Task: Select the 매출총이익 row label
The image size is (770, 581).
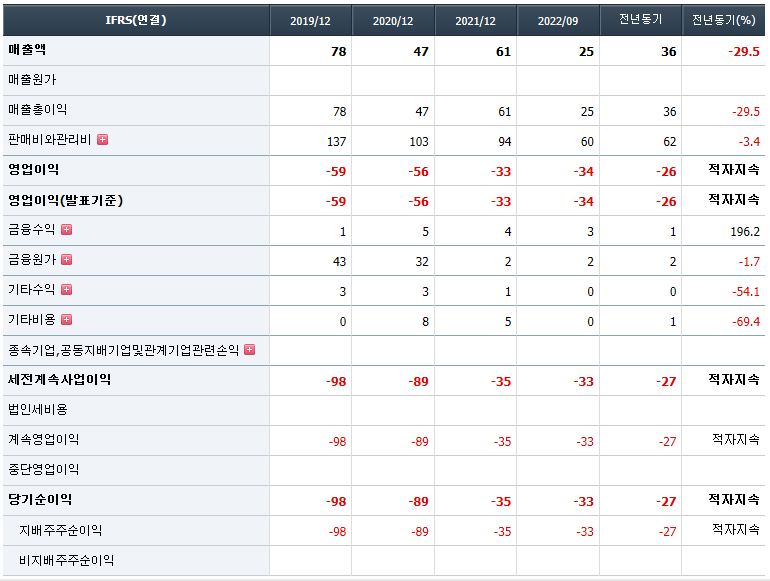Action: pyautogui.click(x=38, y=110)
